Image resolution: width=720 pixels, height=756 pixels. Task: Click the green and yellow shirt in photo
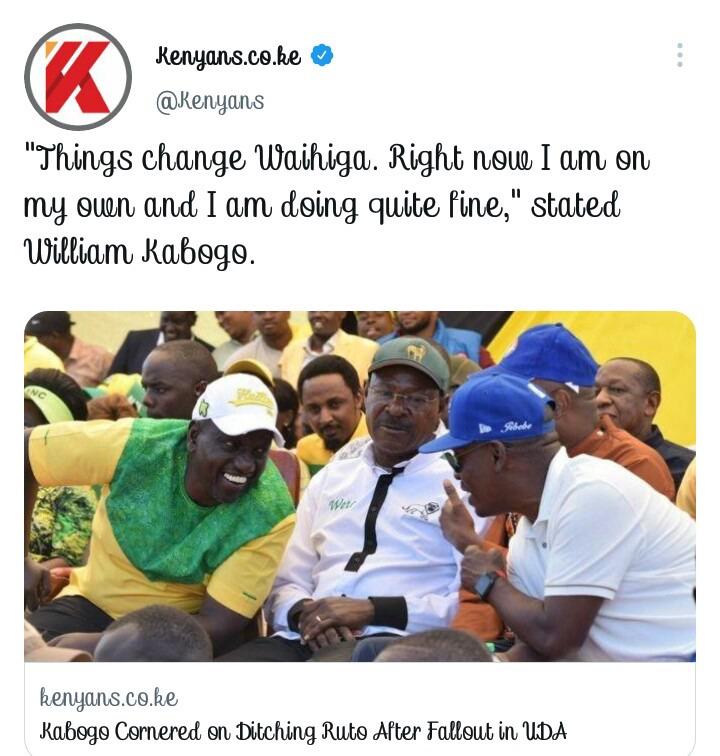(164, 516)
